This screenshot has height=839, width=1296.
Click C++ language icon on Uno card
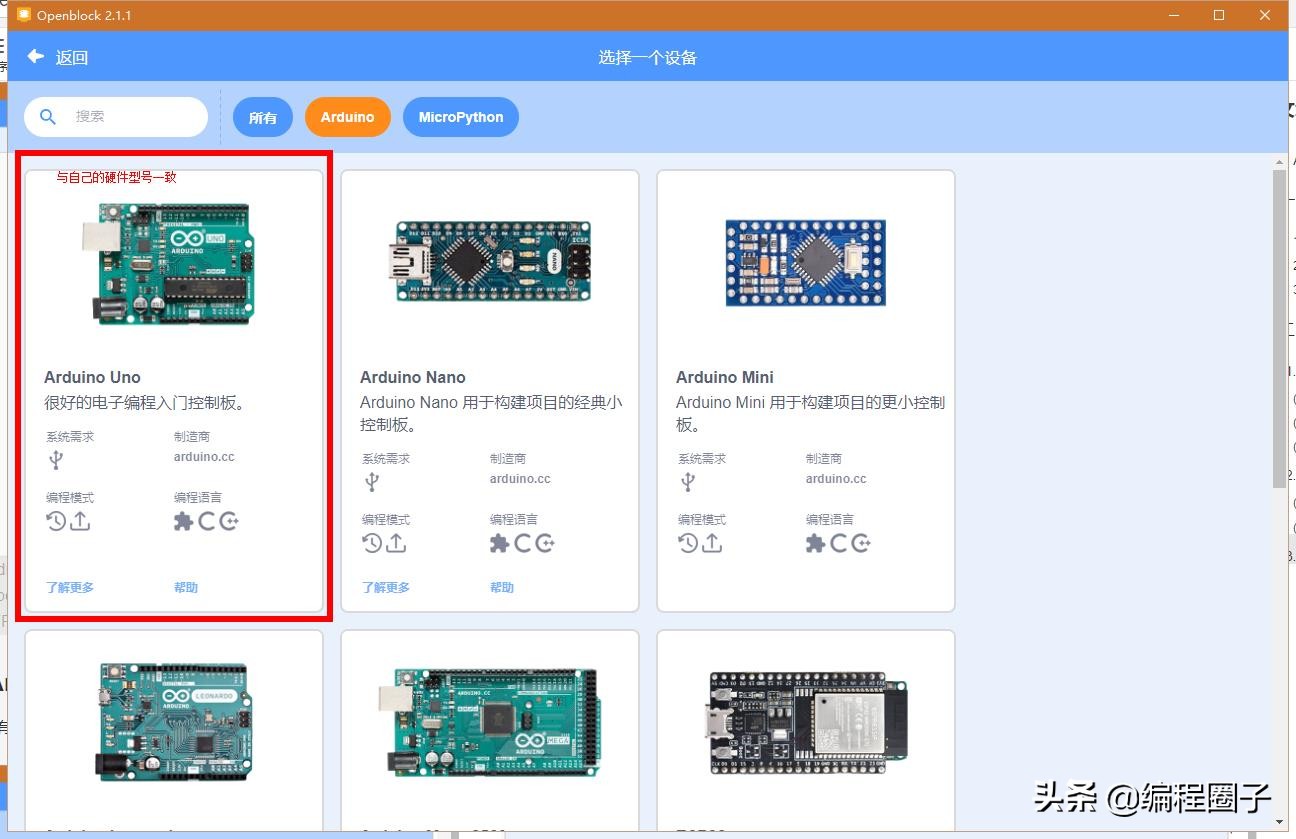coord(229,521)
